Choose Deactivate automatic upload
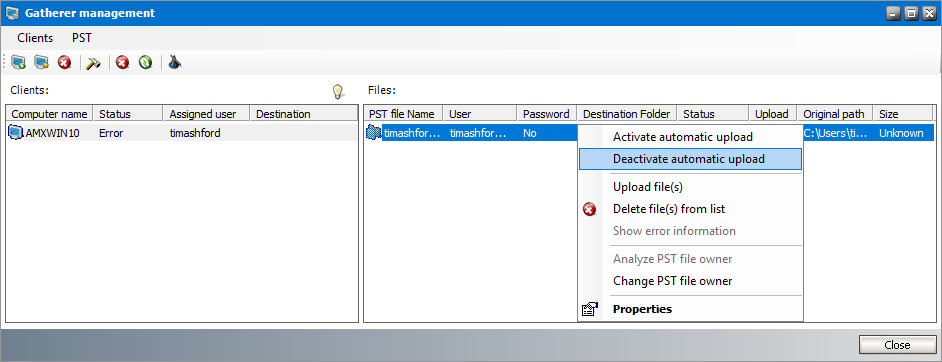The width and height of the screenshot is (942, 362). click(690, 159)
